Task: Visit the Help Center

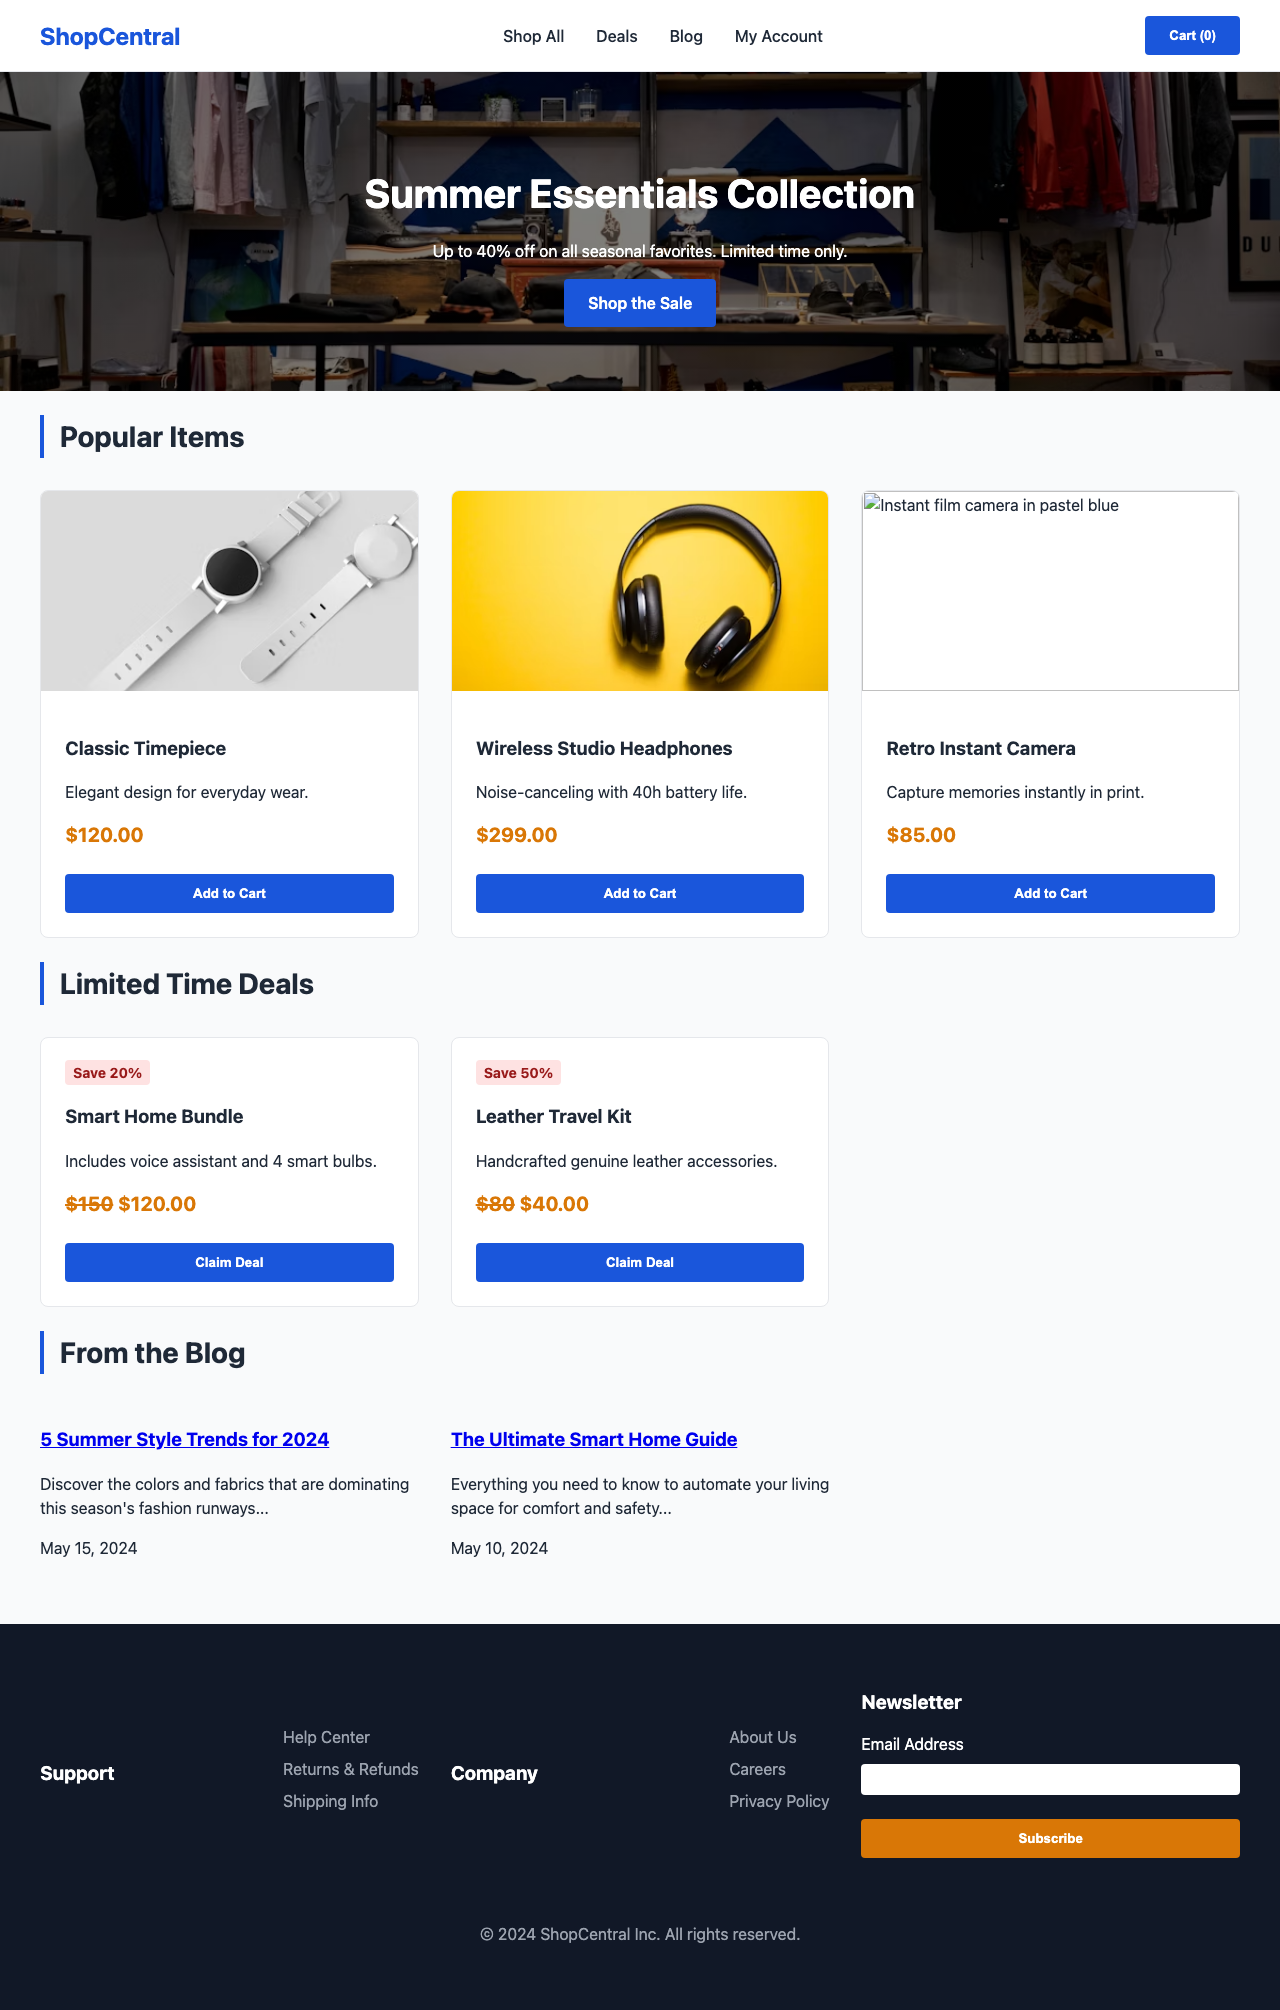Action: click(326, 1737)
